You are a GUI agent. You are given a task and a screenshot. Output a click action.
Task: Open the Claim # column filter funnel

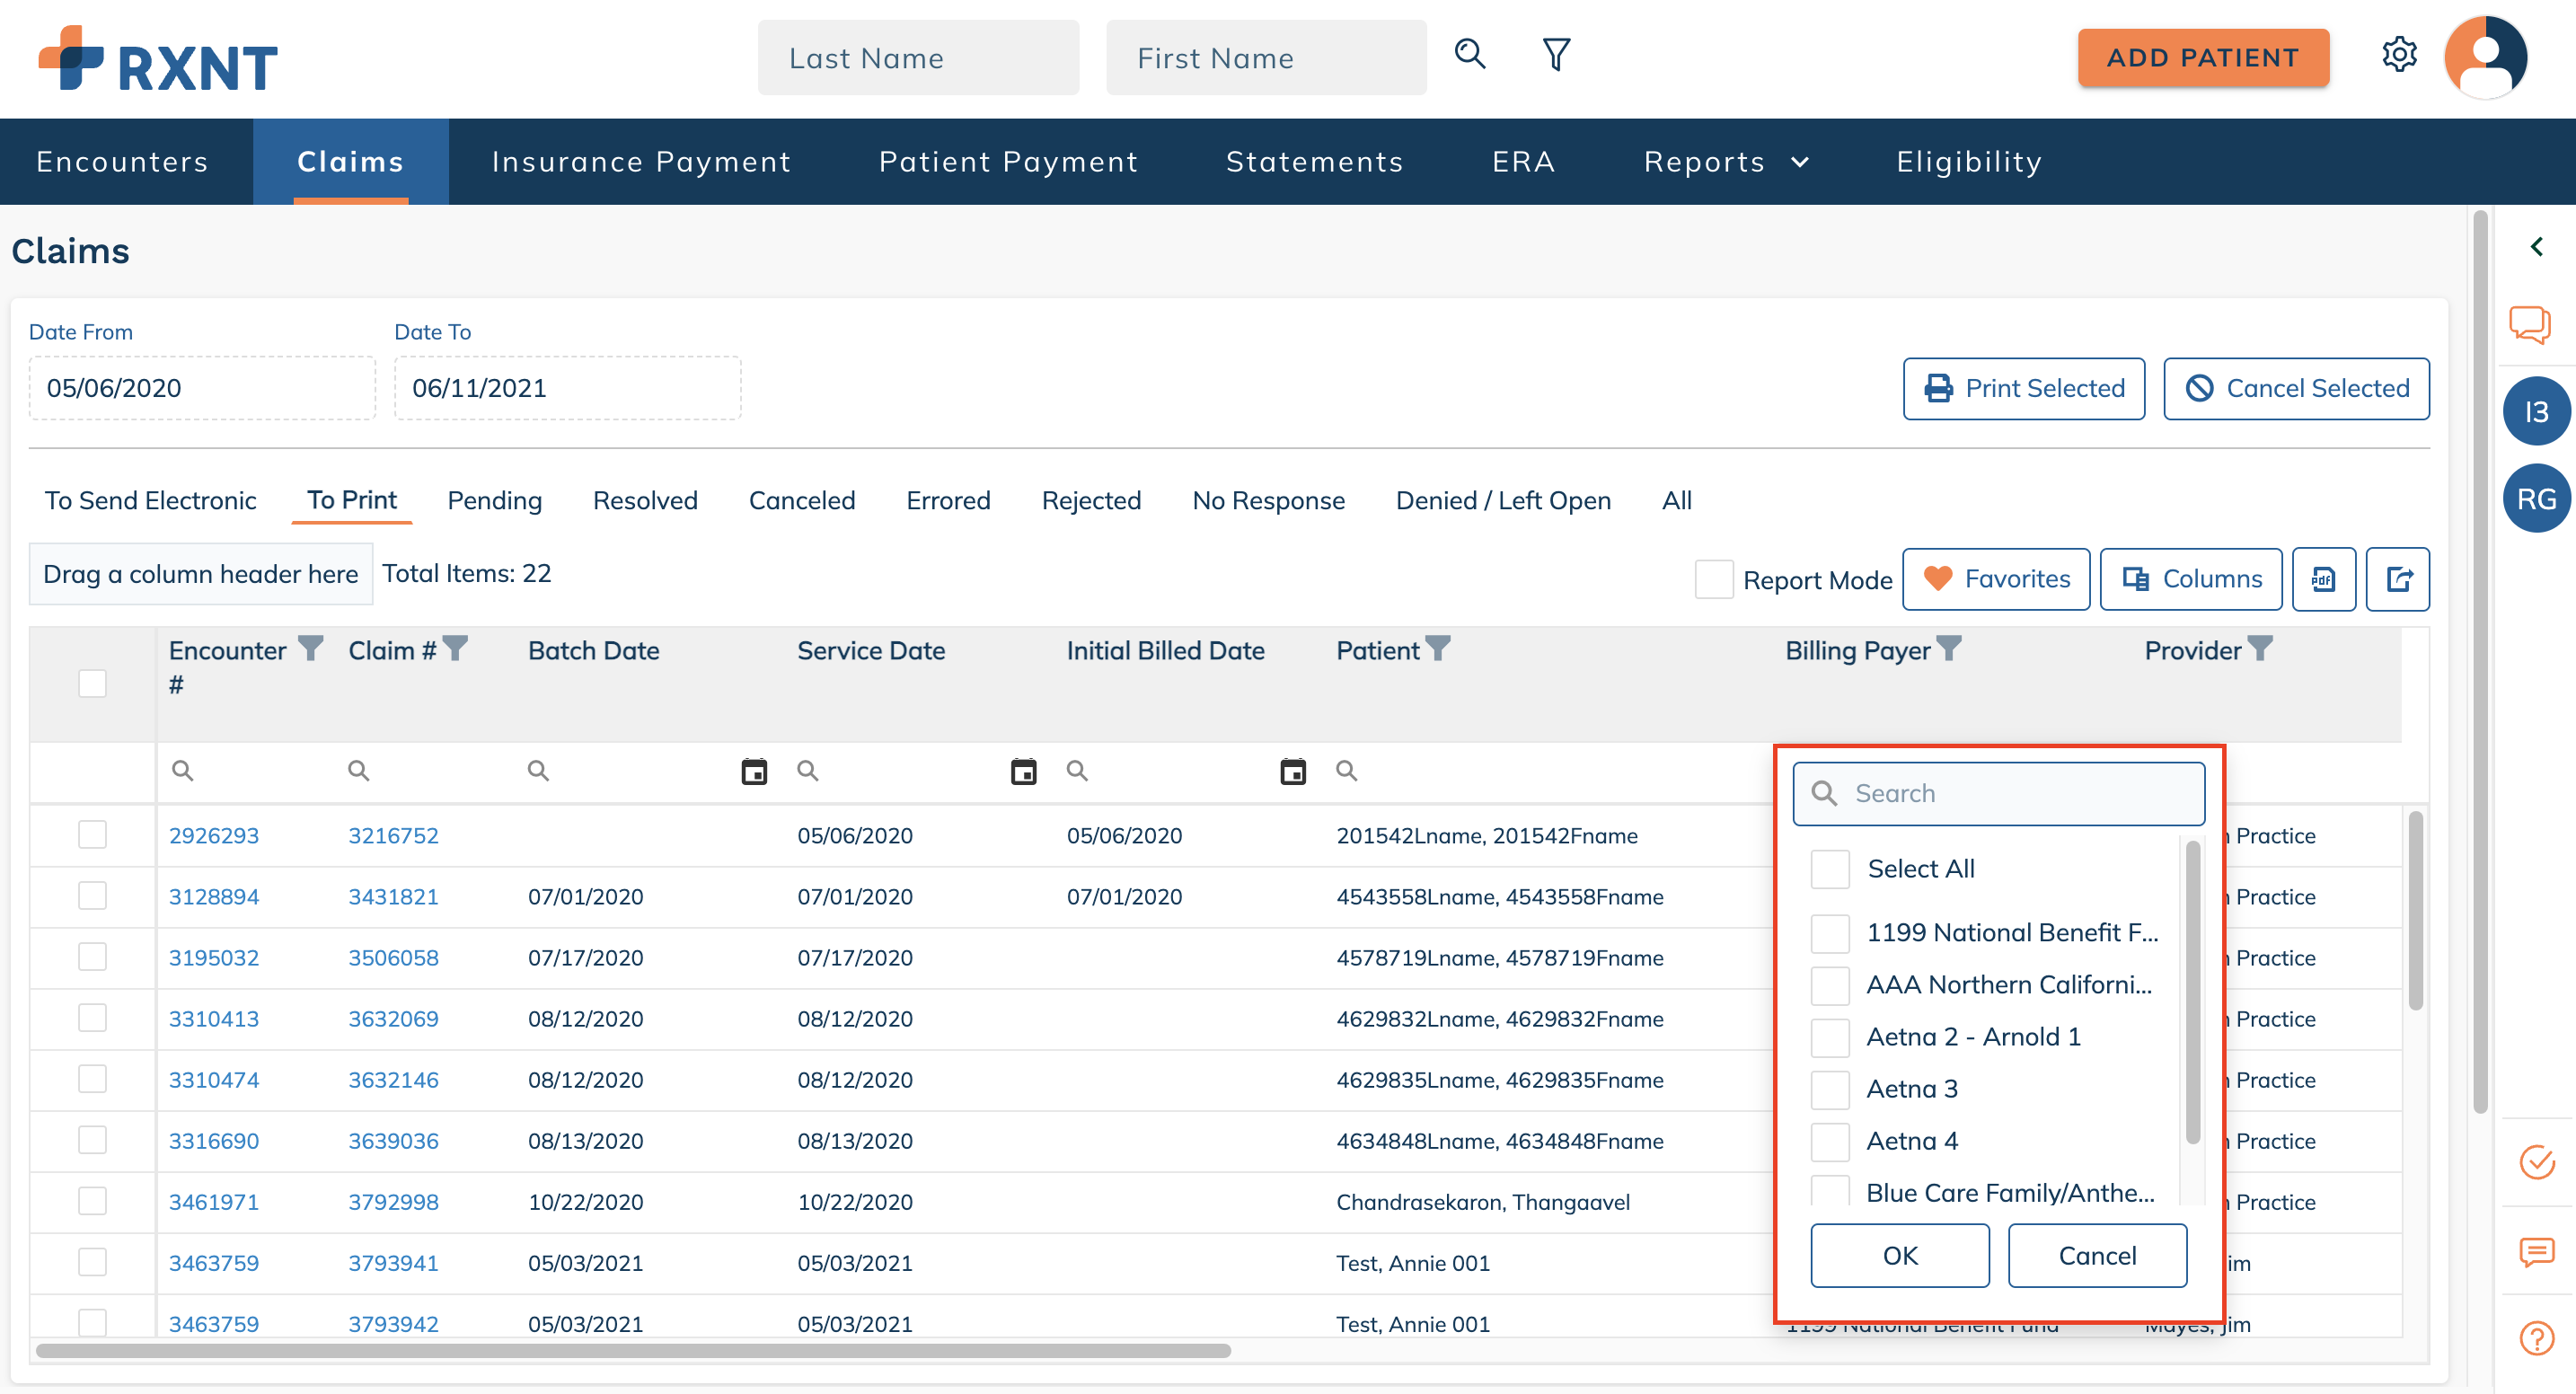coord(455,649)
